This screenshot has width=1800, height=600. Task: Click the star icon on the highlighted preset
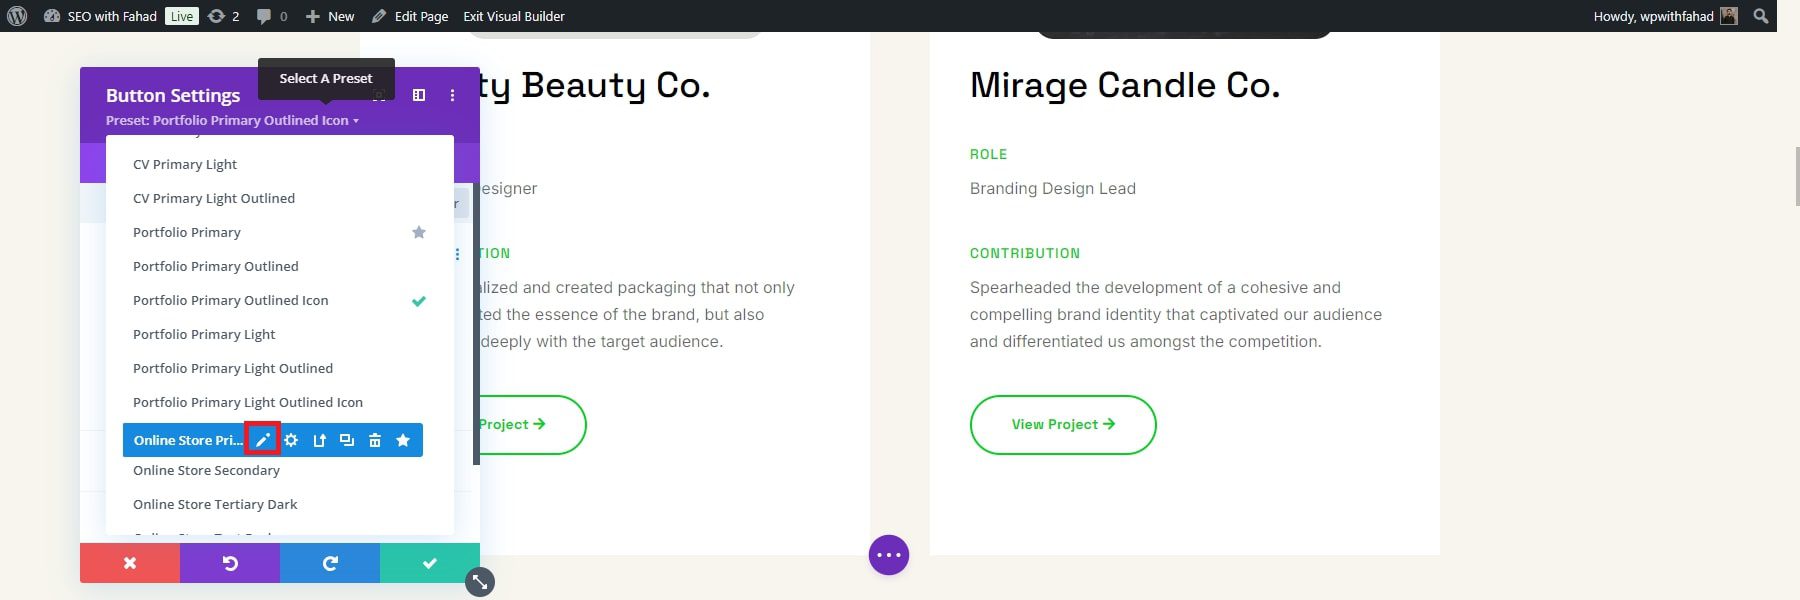pos(403,440)
